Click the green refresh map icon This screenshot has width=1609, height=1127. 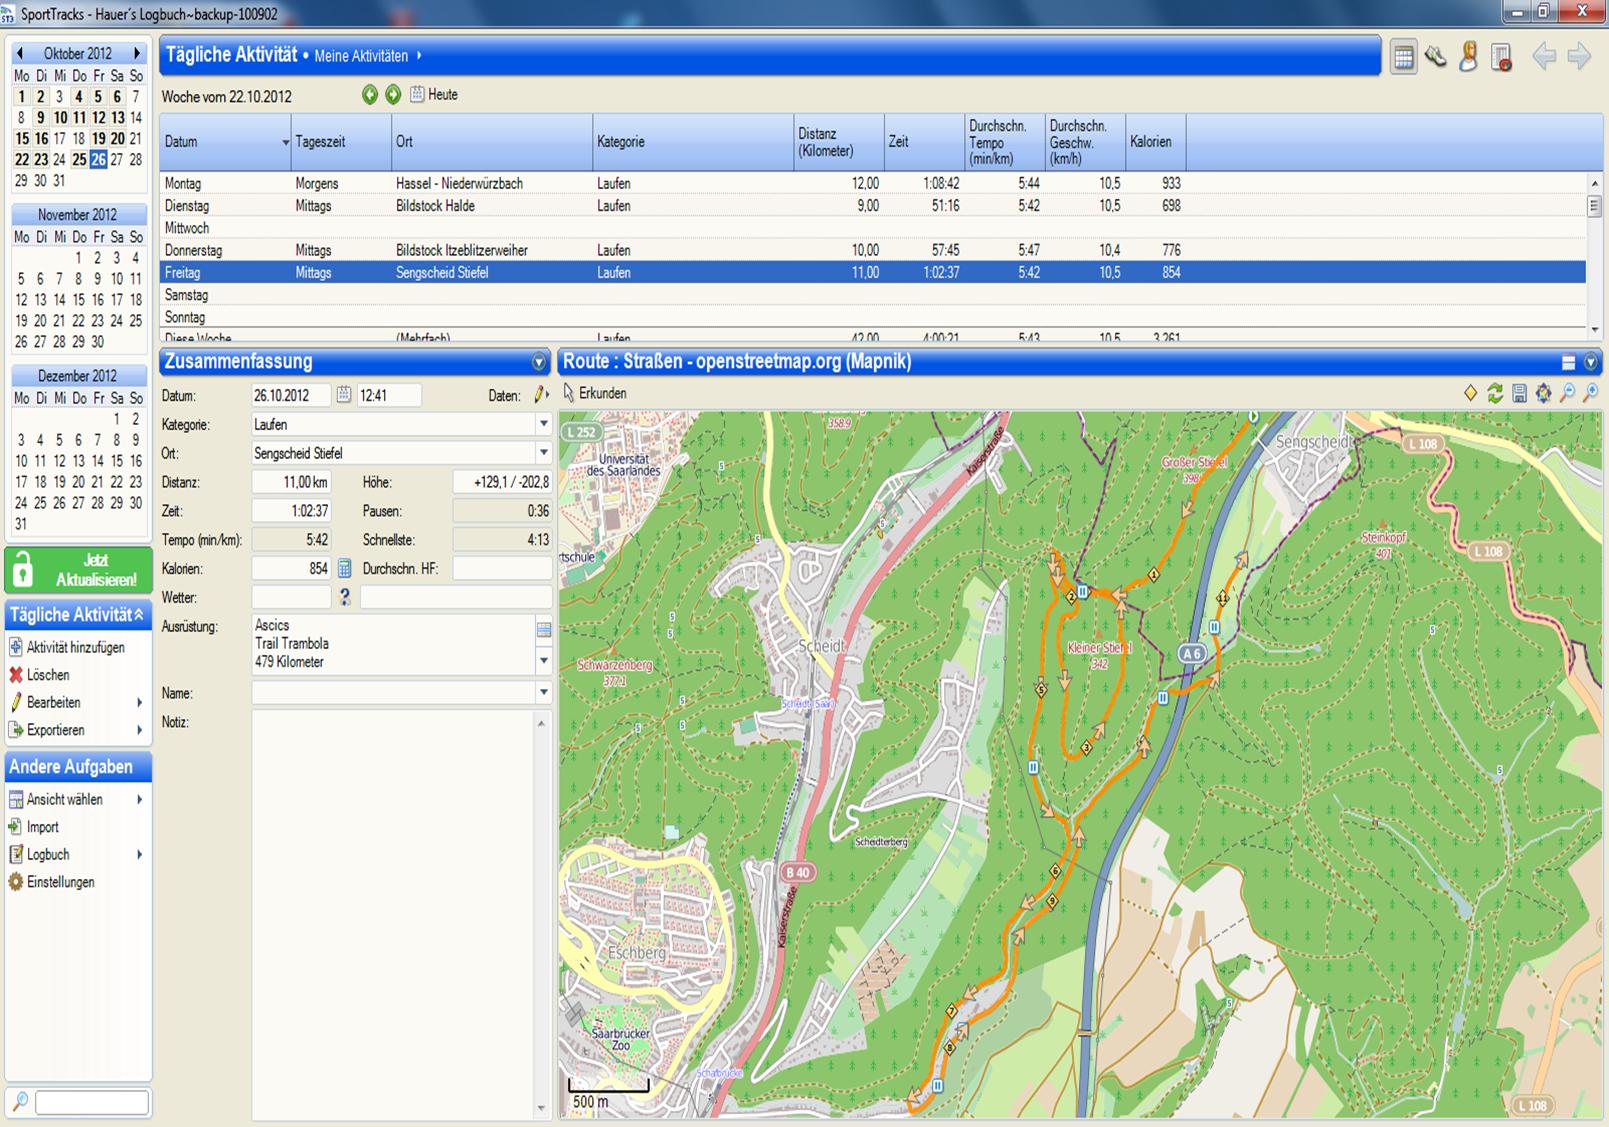[x=1495, y=393]
